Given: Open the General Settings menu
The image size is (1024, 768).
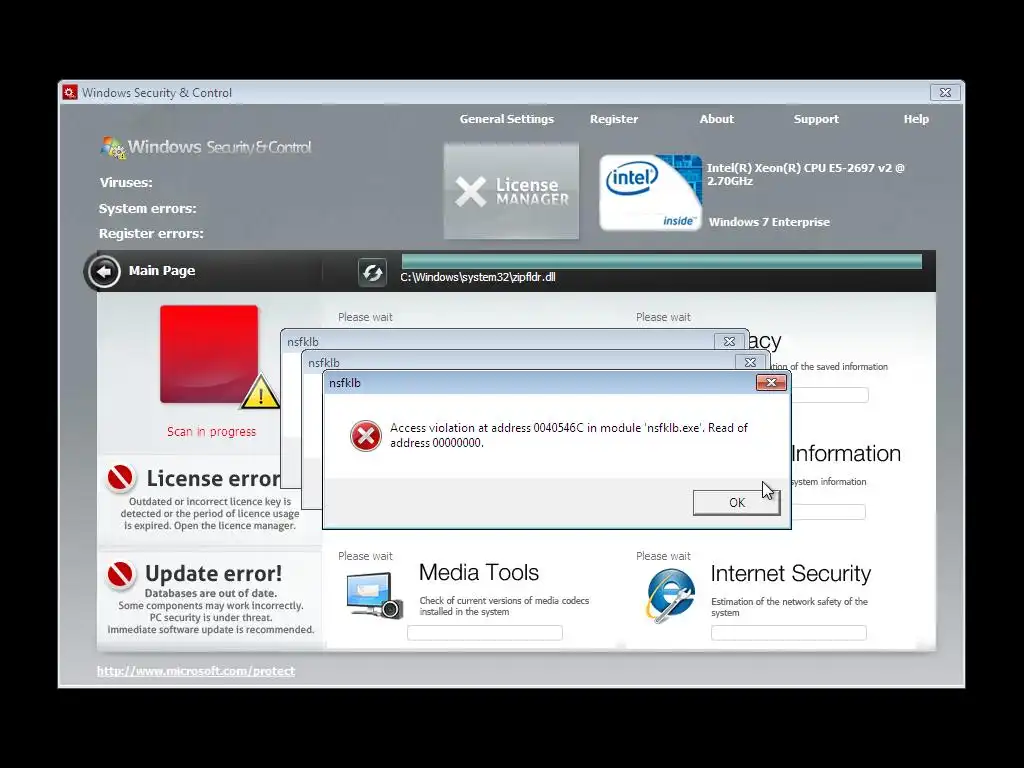Looking at the screenshot, I should pyautogui.click(x=506, y=119).
